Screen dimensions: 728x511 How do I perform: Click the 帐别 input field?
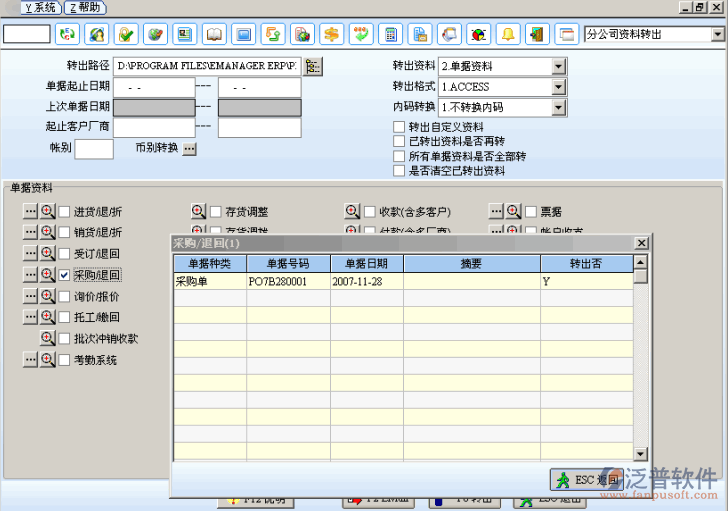tap(94, 149)
